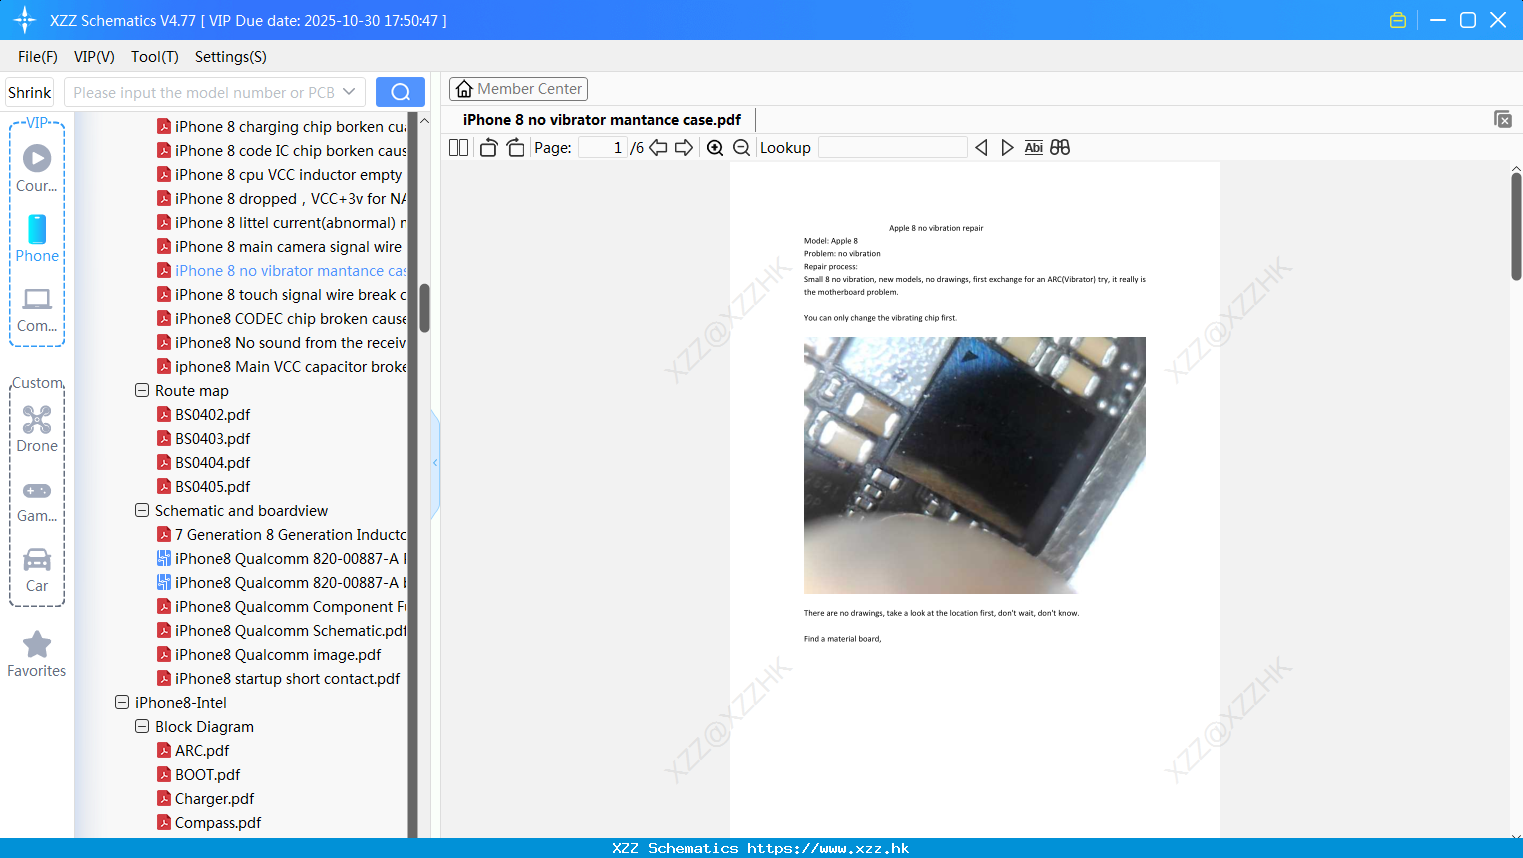Open the Settings menu
Image resolution: width=1523 pixels, height=858 pixels.
[x=231, y=57]
